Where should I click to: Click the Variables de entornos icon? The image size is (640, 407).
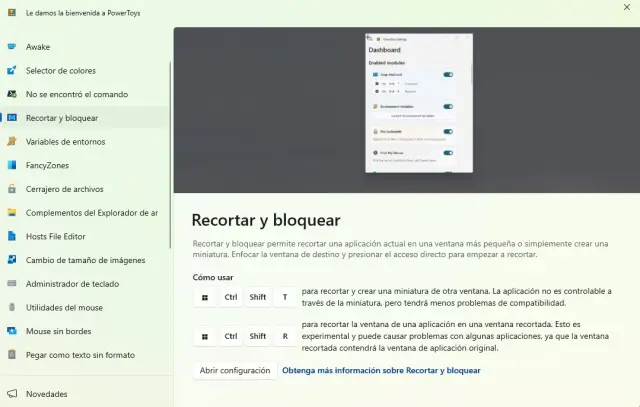coord(12,142)
